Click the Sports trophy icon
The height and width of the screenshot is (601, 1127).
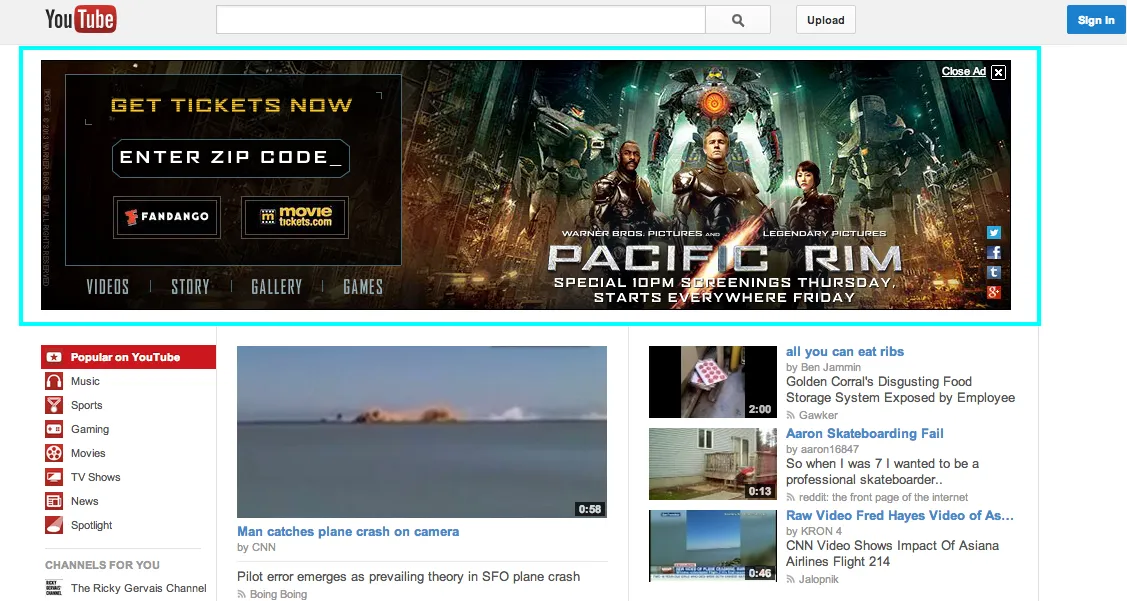[54, 405]
